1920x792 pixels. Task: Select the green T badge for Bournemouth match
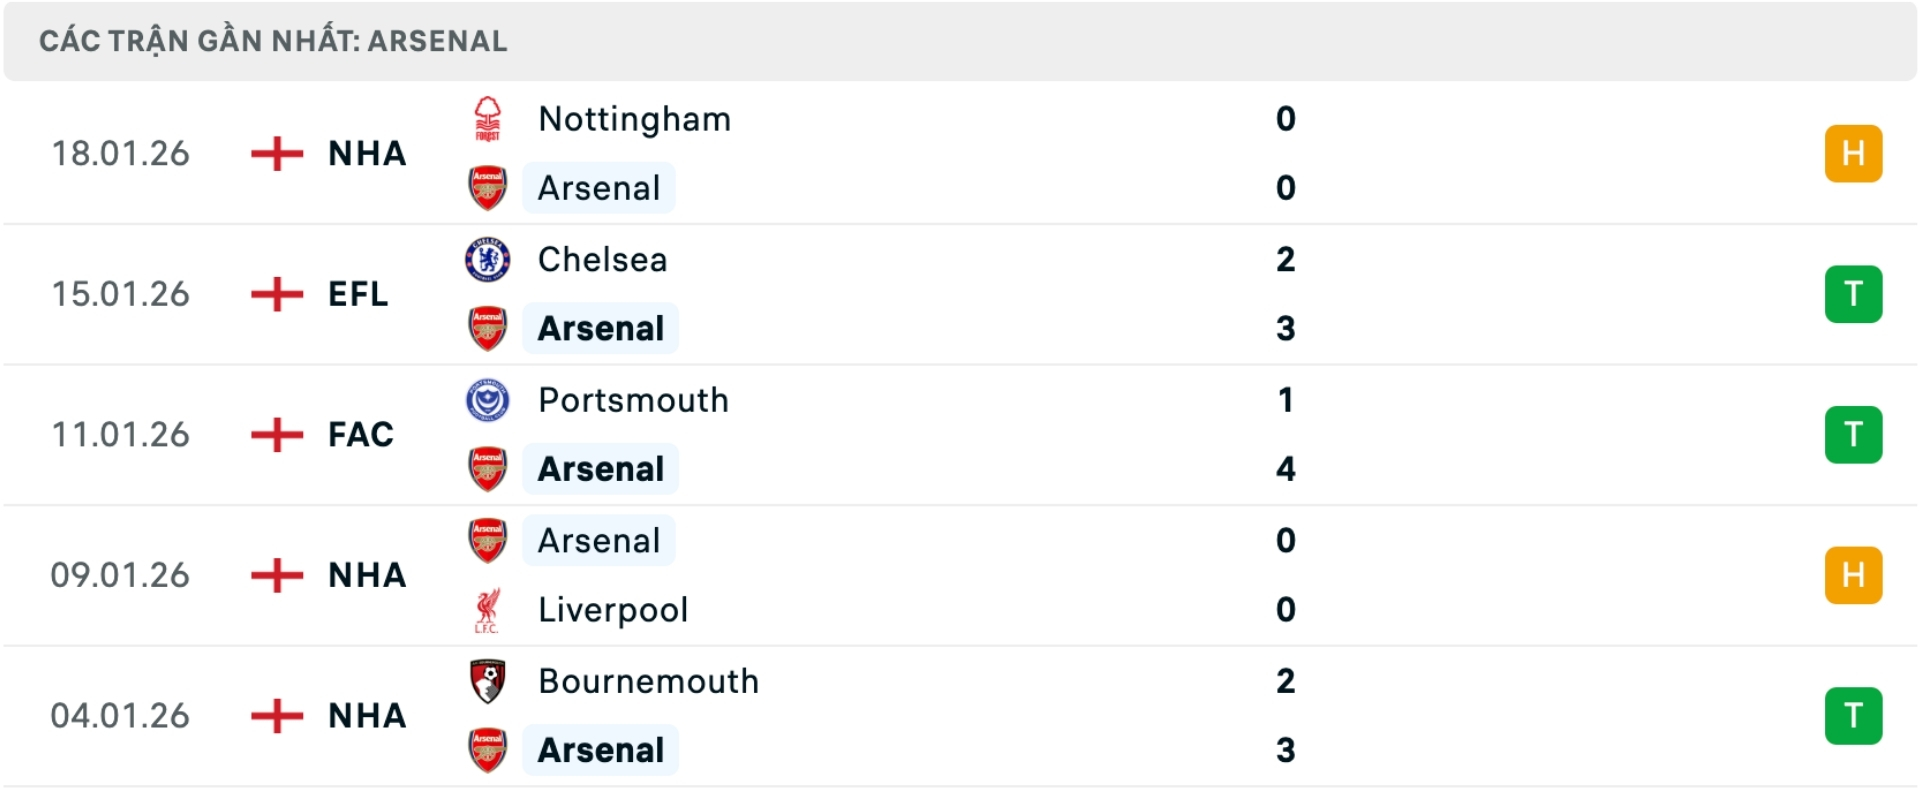(x=1854, y=715)
